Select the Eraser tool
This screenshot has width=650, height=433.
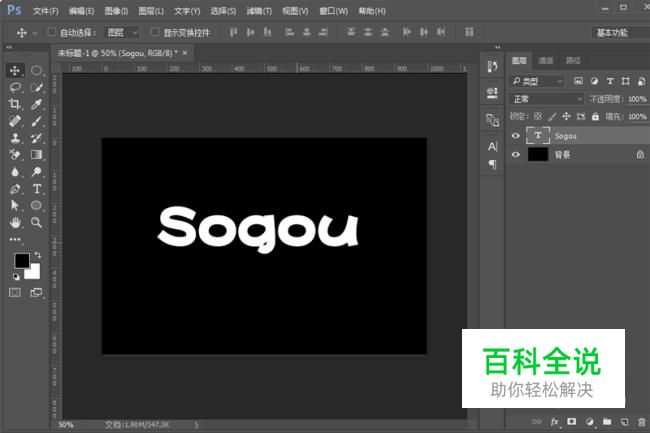[x=15, y=155]
